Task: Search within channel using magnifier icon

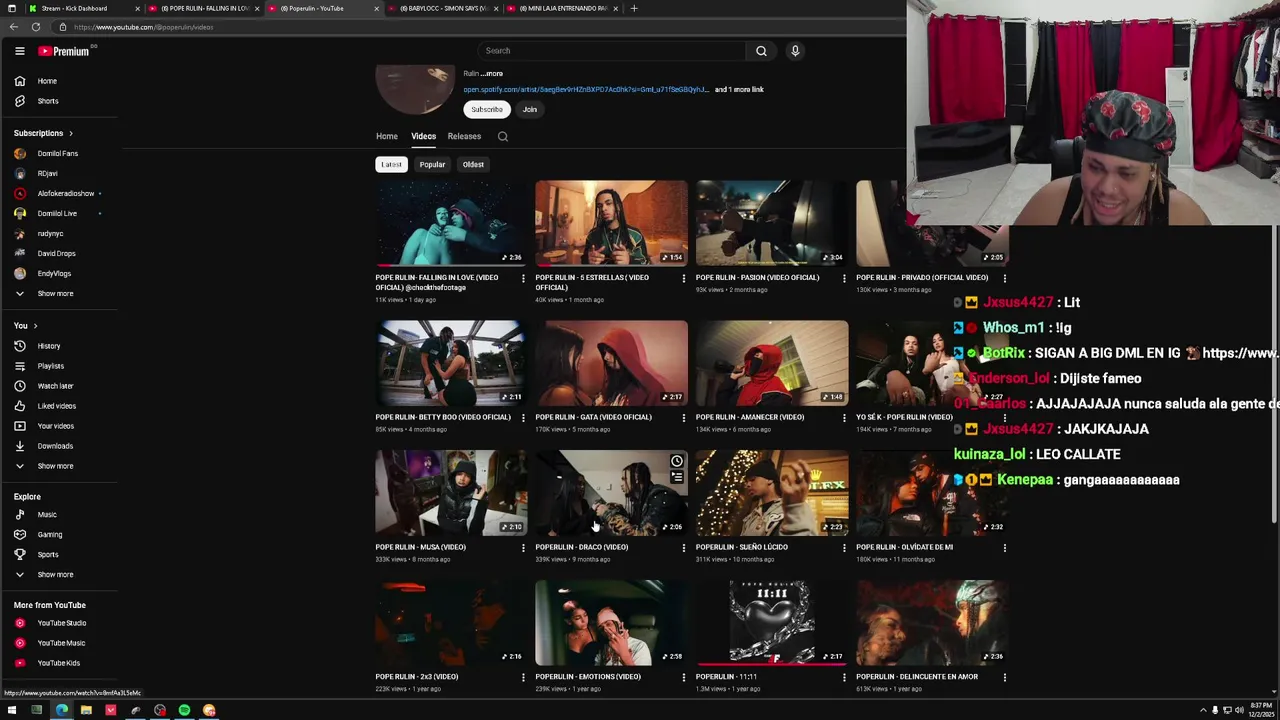Action: [503, 137]
